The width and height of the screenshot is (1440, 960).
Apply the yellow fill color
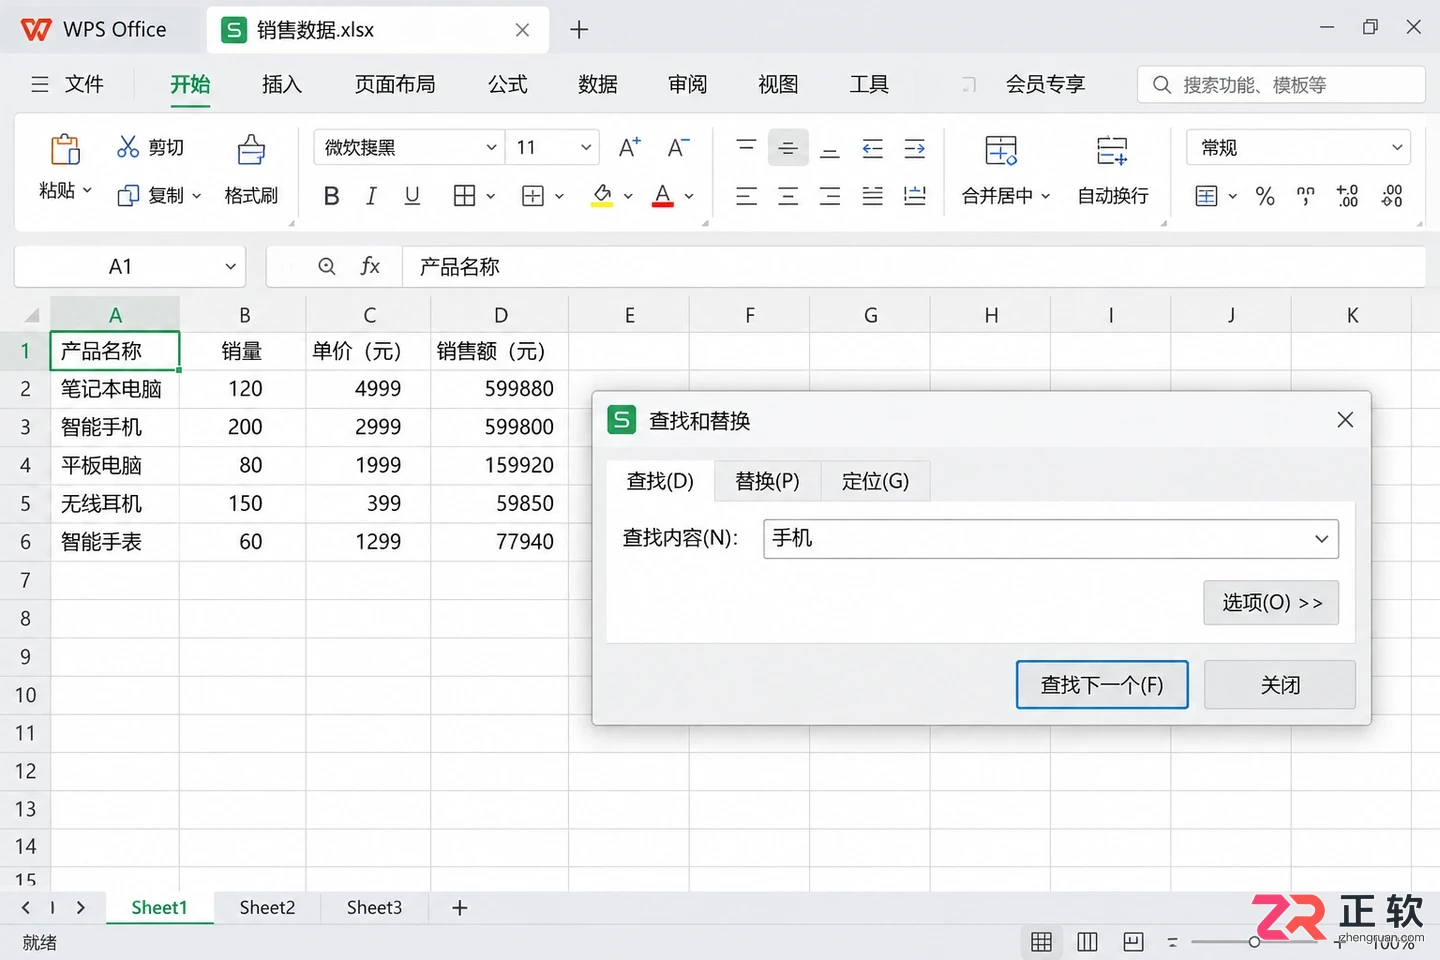pos(602,196)
